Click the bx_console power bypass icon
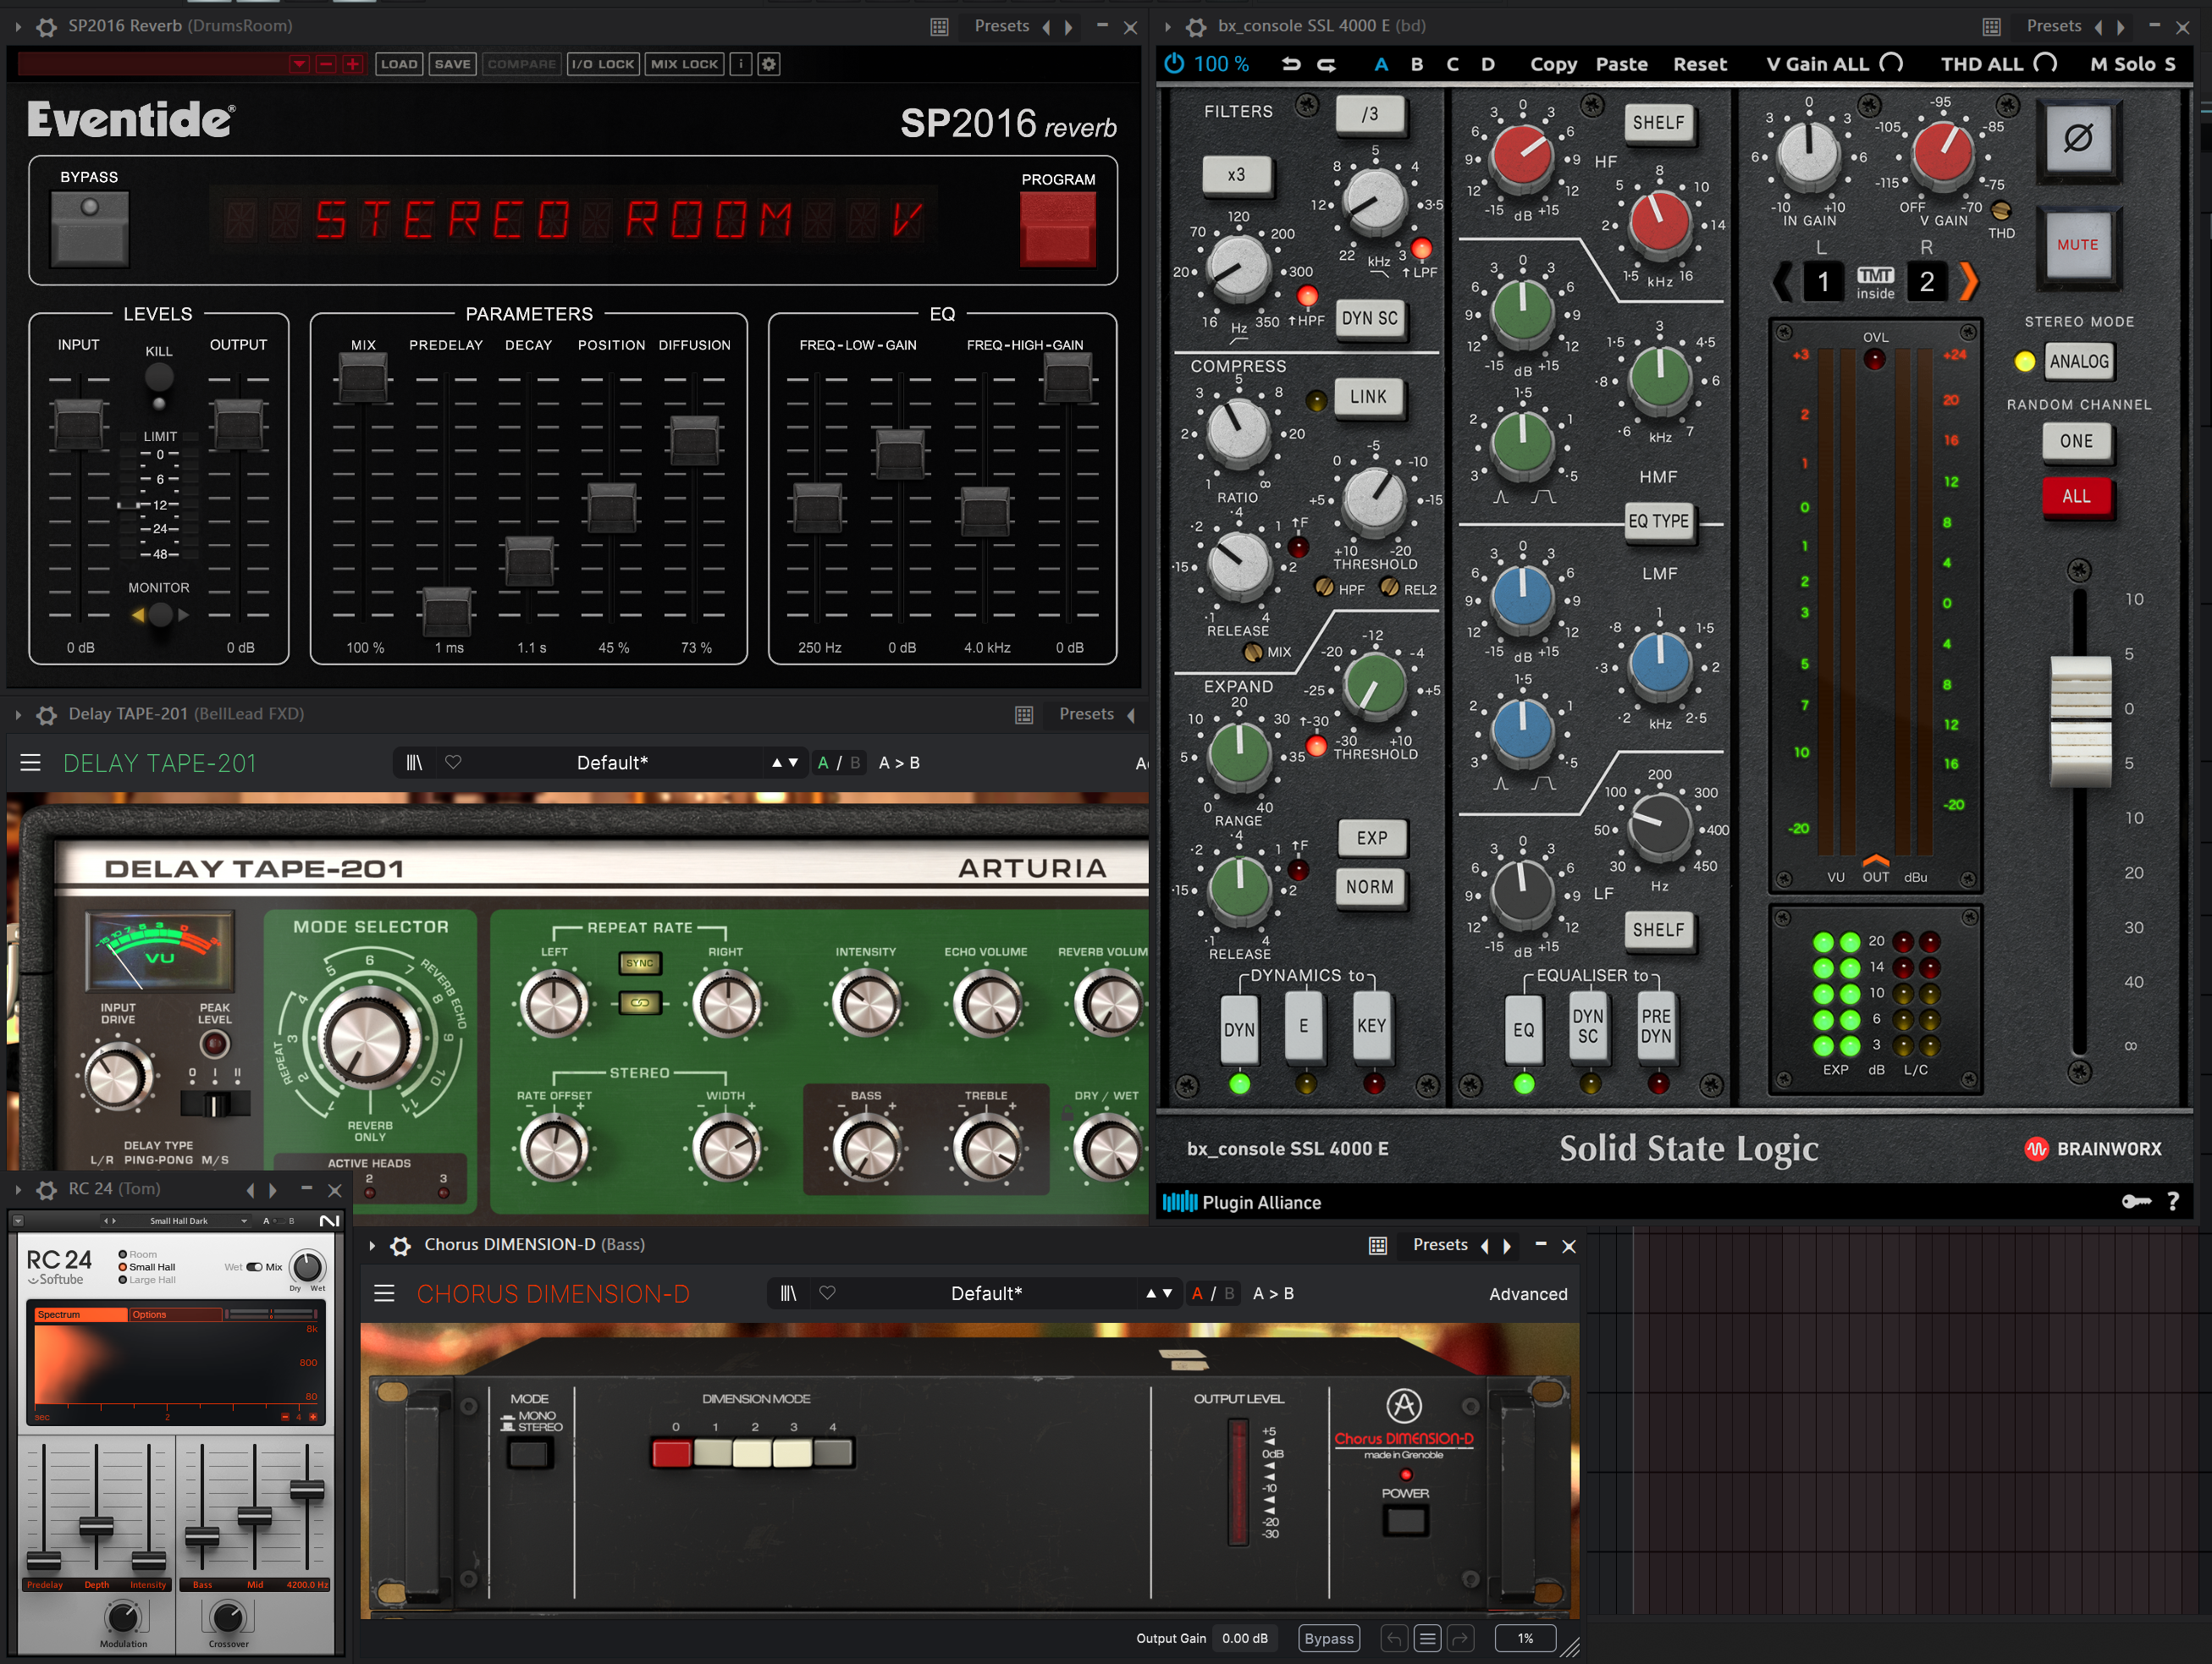 (1174, 64)
